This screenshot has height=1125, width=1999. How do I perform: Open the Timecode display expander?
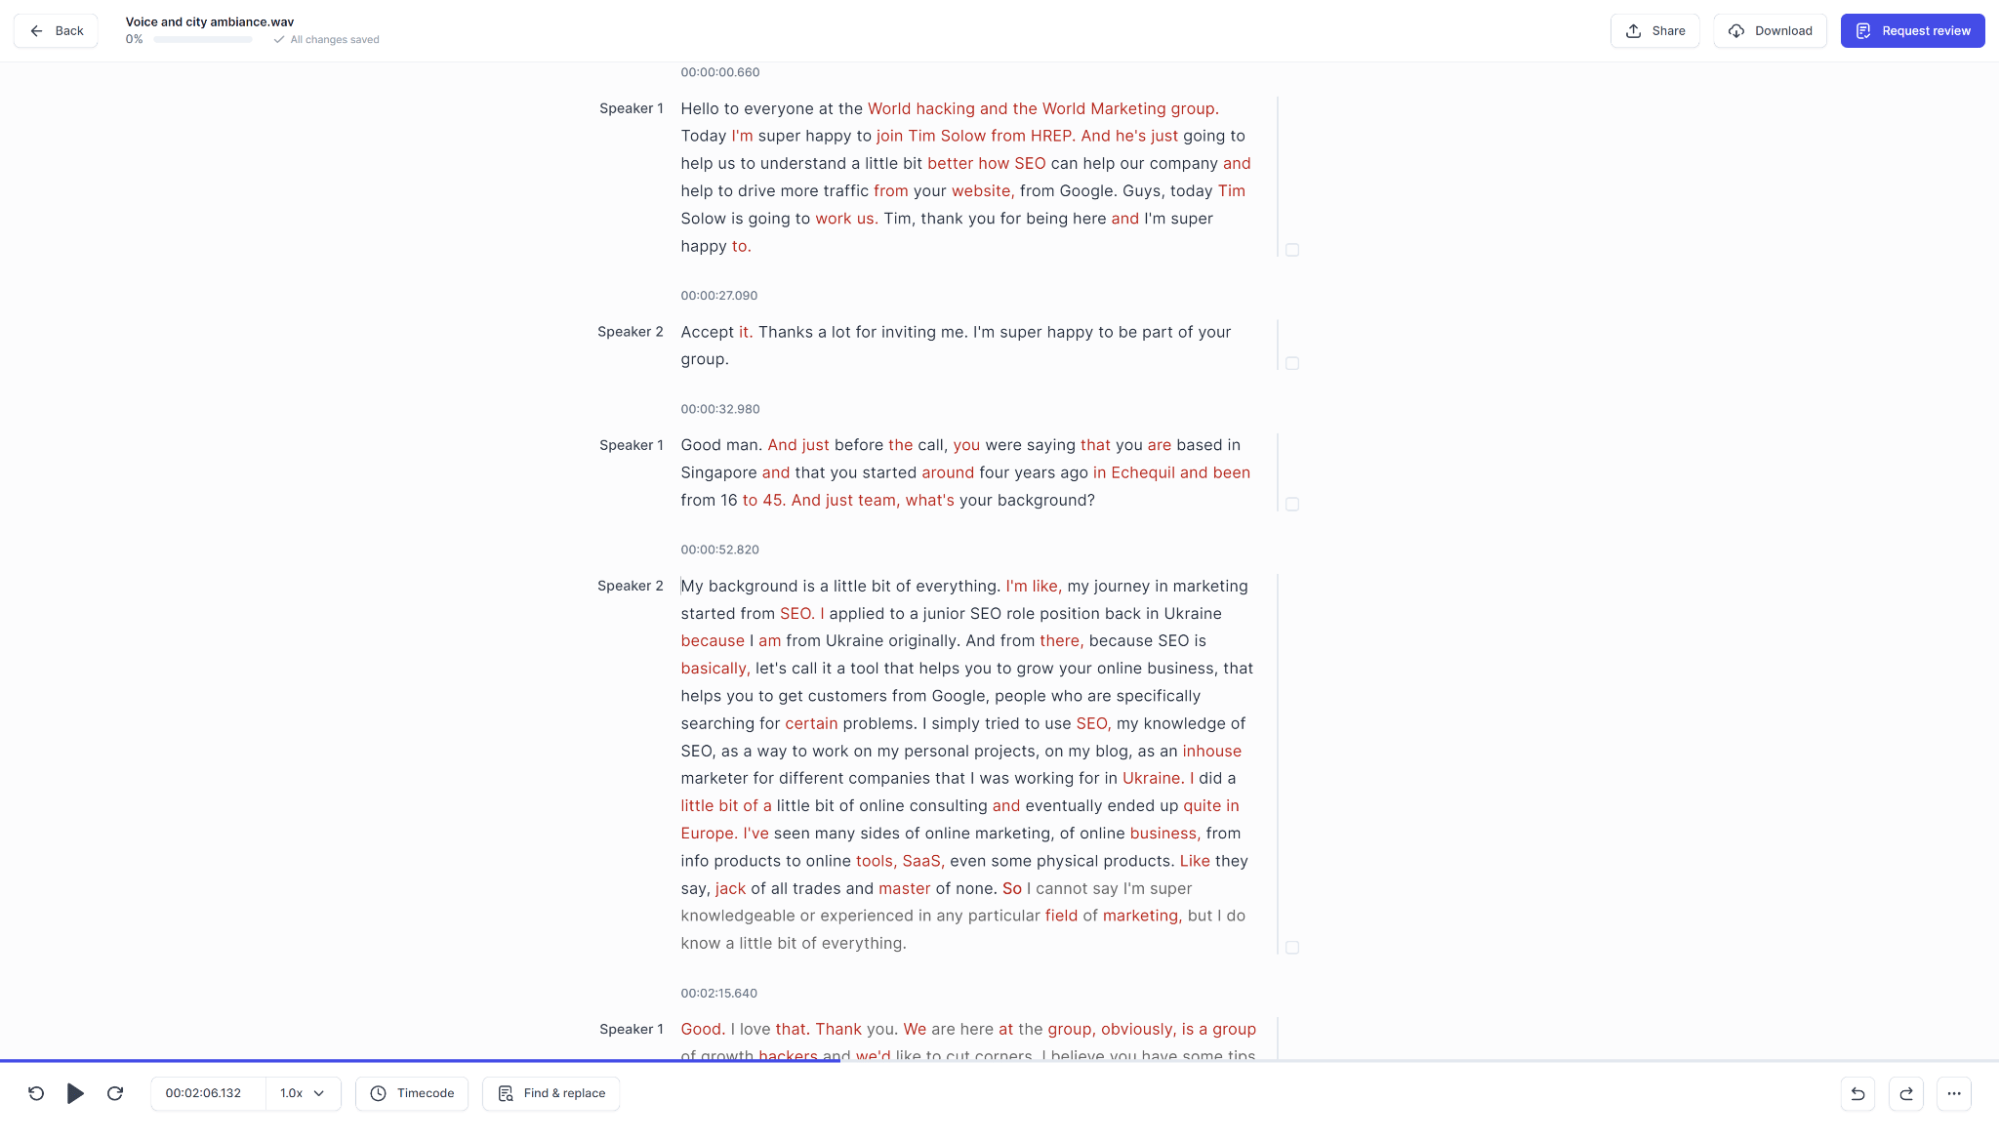pos(412,1093)
